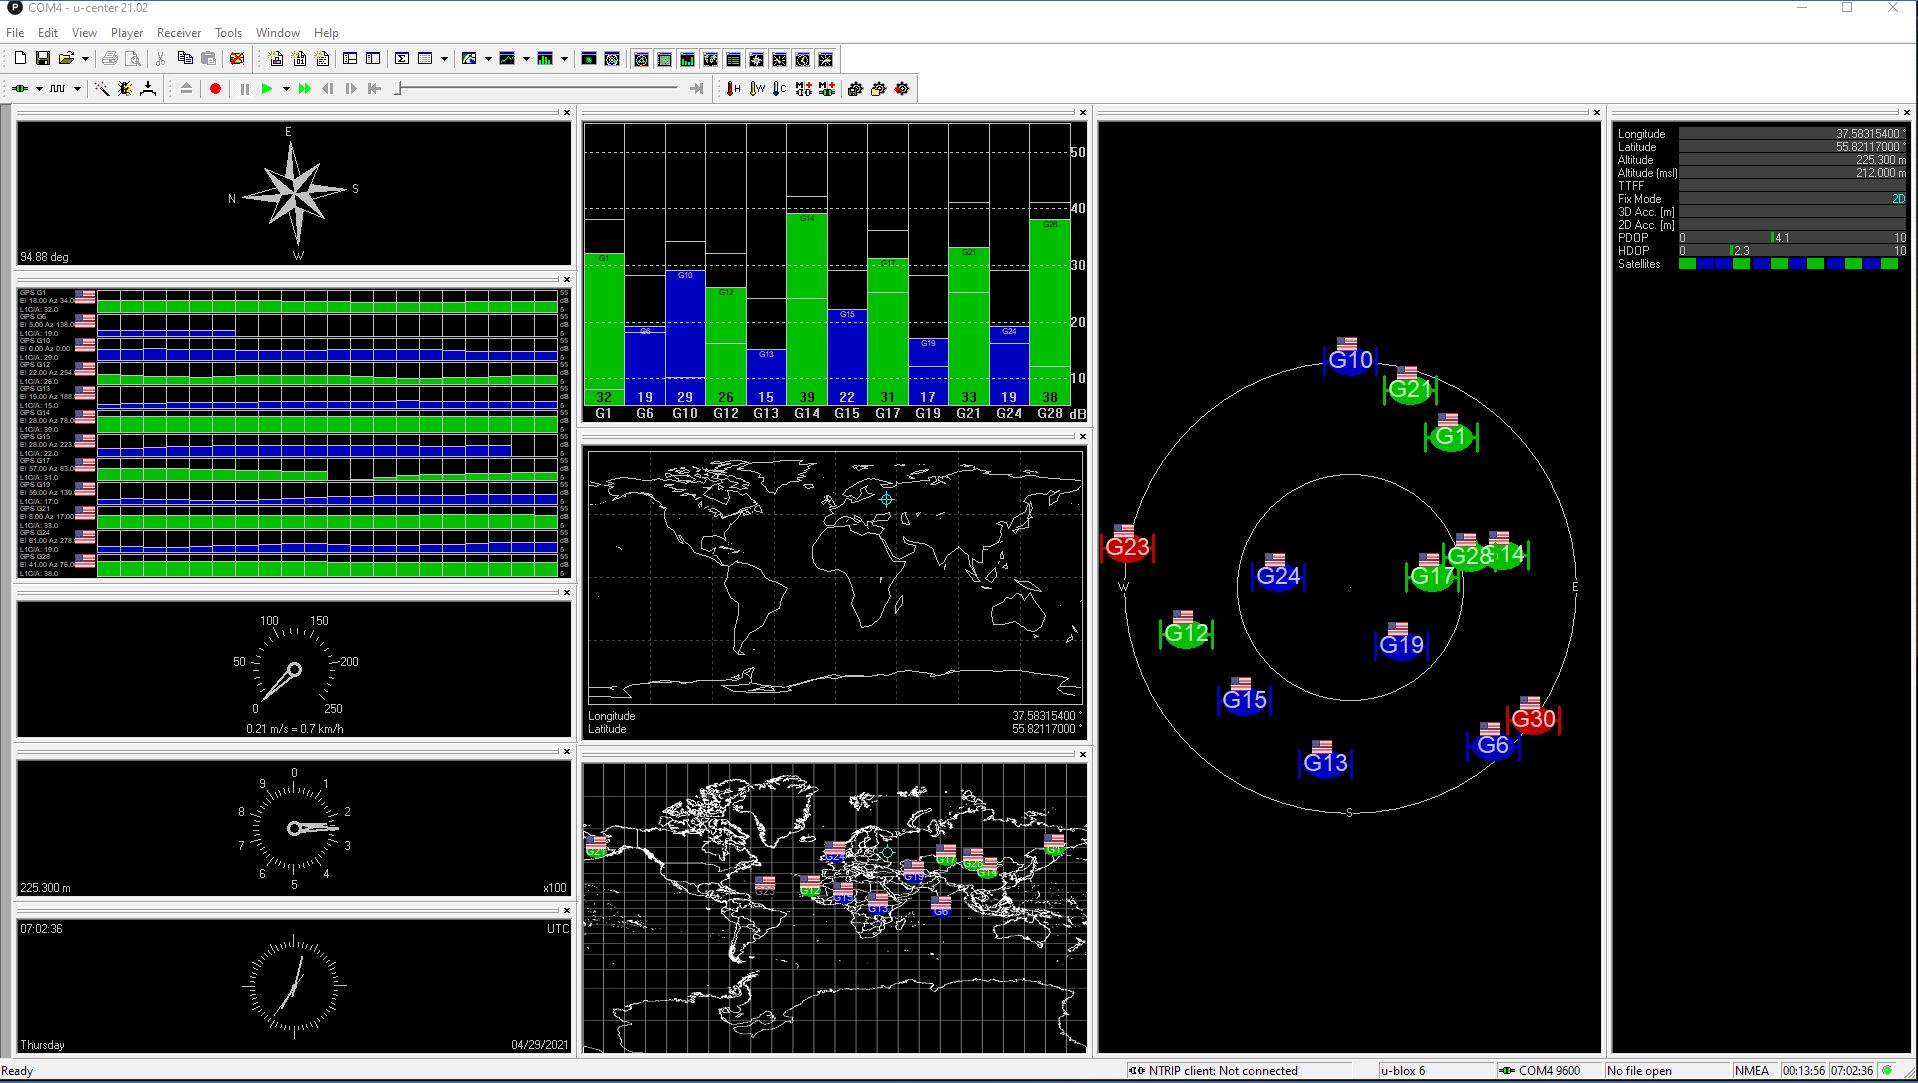
Task: Click the Debug messages bug icon
Action: tap(125, 89)
